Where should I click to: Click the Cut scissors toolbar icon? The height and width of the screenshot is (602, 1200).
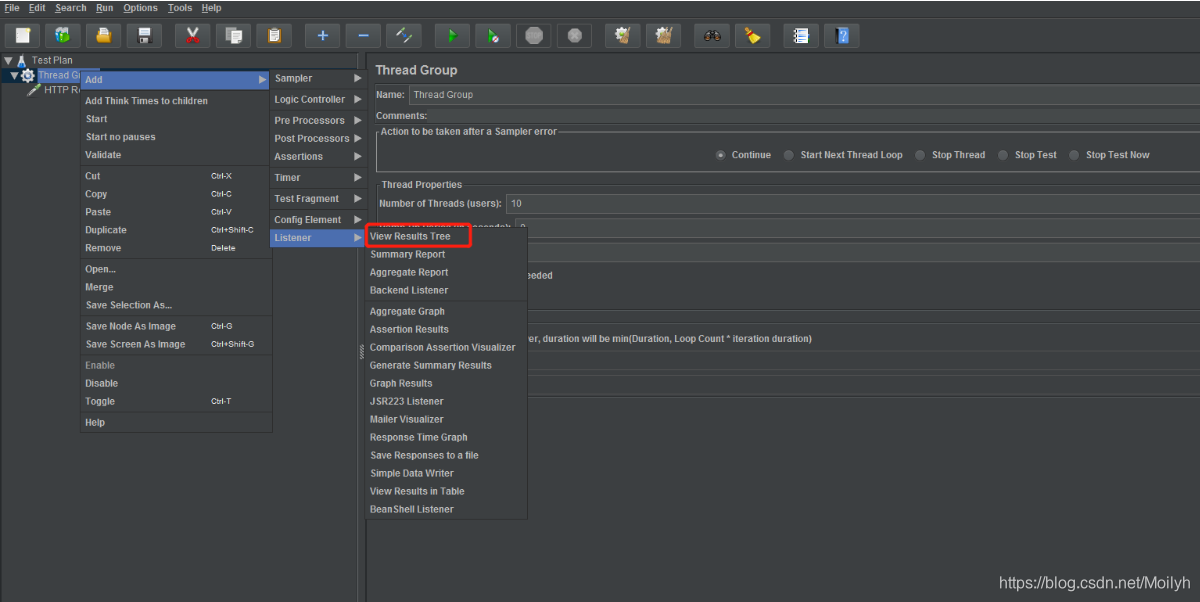pyautogui.click(x=192, y=36)
